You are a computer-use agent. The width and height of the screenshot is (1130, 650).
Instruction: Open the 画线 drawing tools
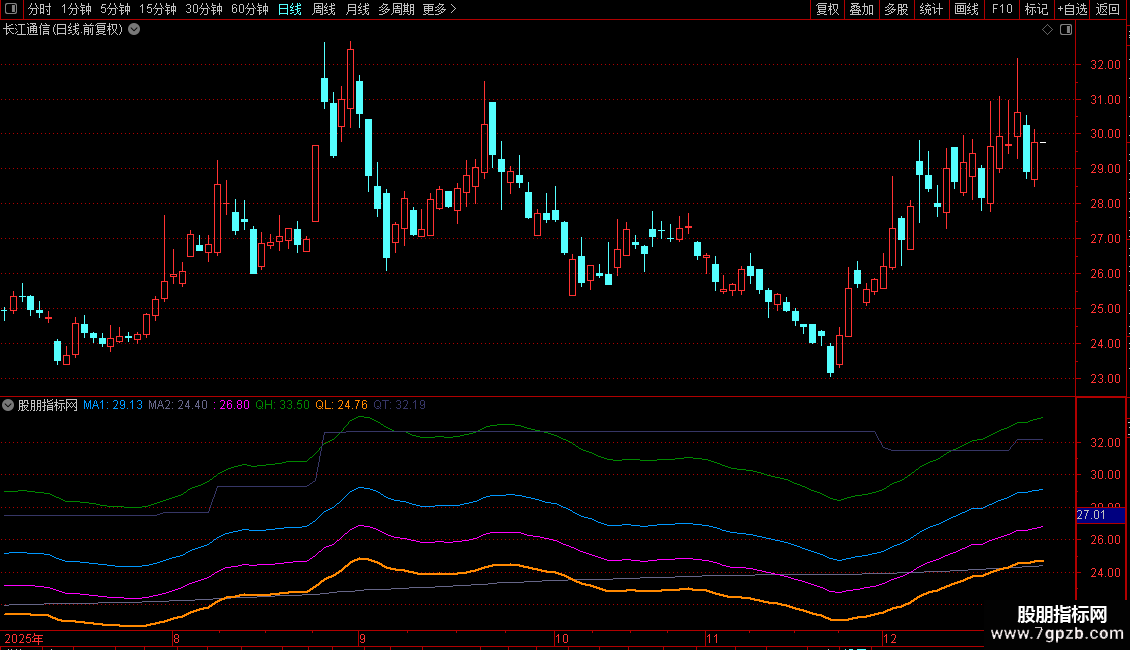[966, 9]
